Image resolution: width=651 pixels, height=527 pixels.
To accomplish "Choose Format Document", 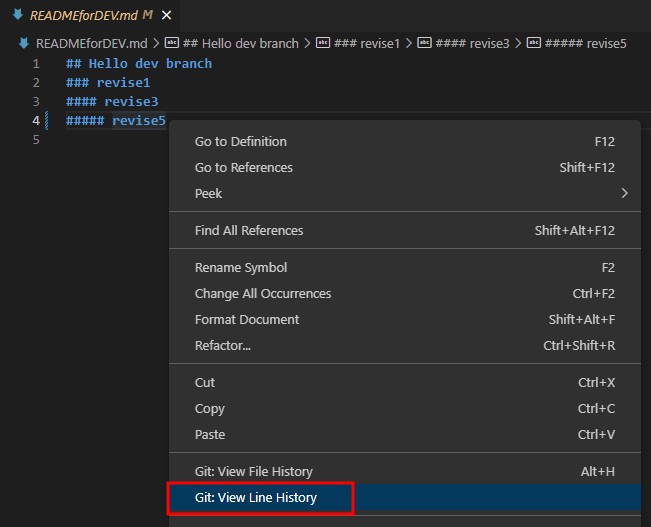I will click(x=405, y=319).
